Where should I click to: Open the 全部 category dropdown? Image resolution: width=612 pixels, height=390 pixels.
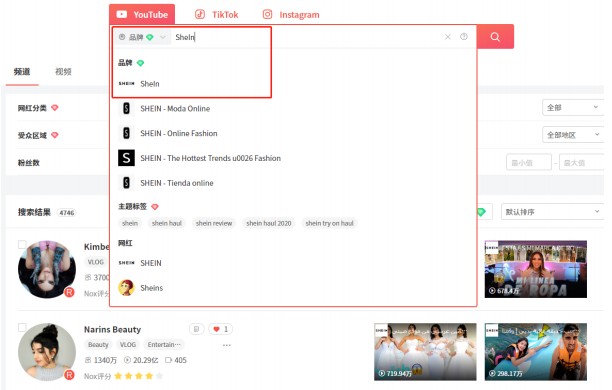point(573,107)
